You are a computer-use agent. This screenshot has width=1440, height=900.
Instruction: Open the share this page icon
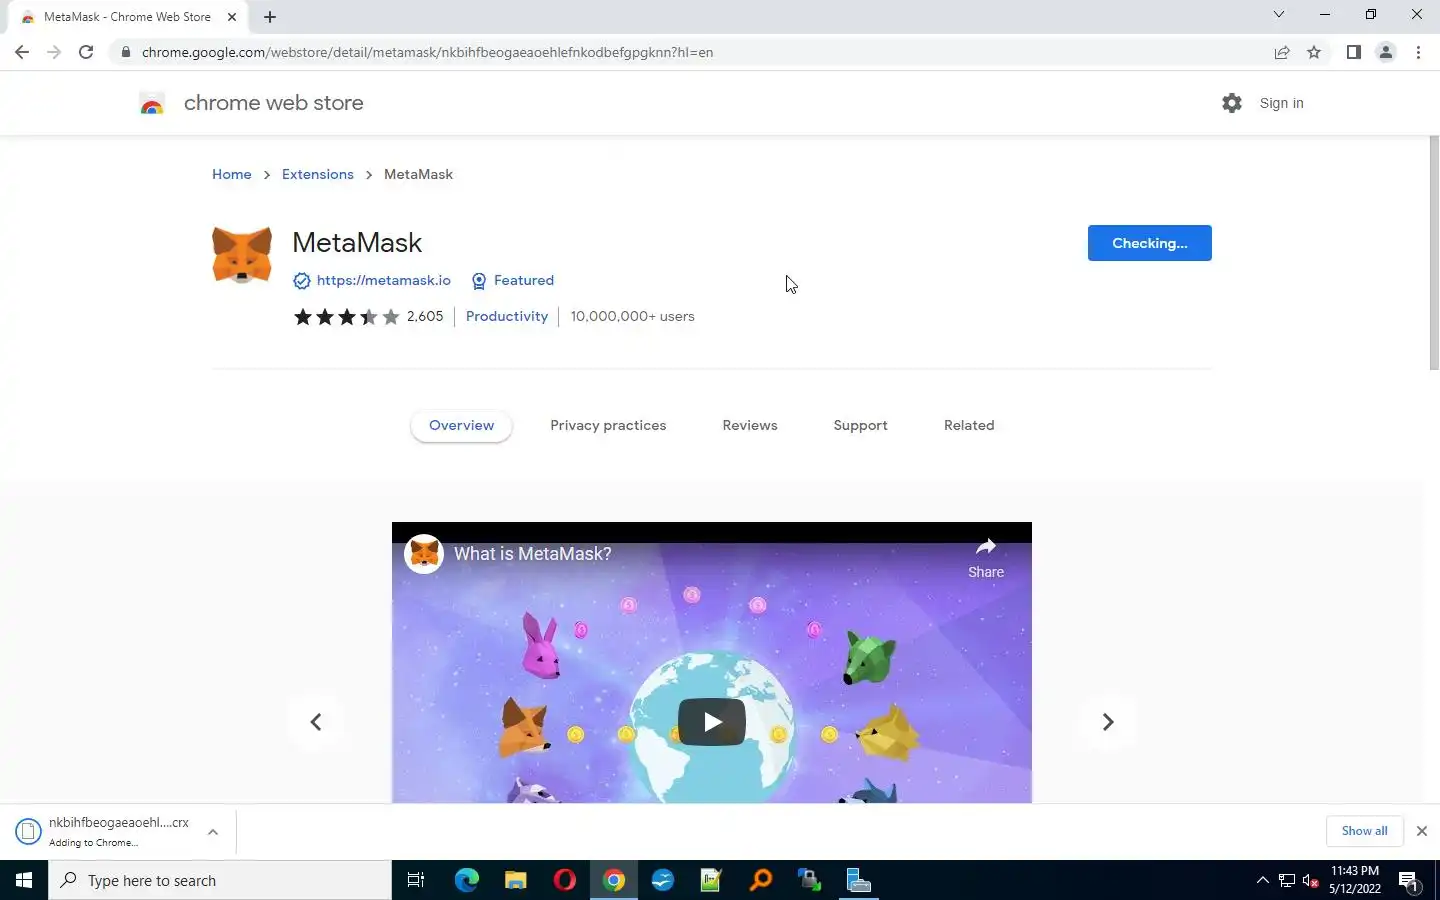click(1282, 52)
